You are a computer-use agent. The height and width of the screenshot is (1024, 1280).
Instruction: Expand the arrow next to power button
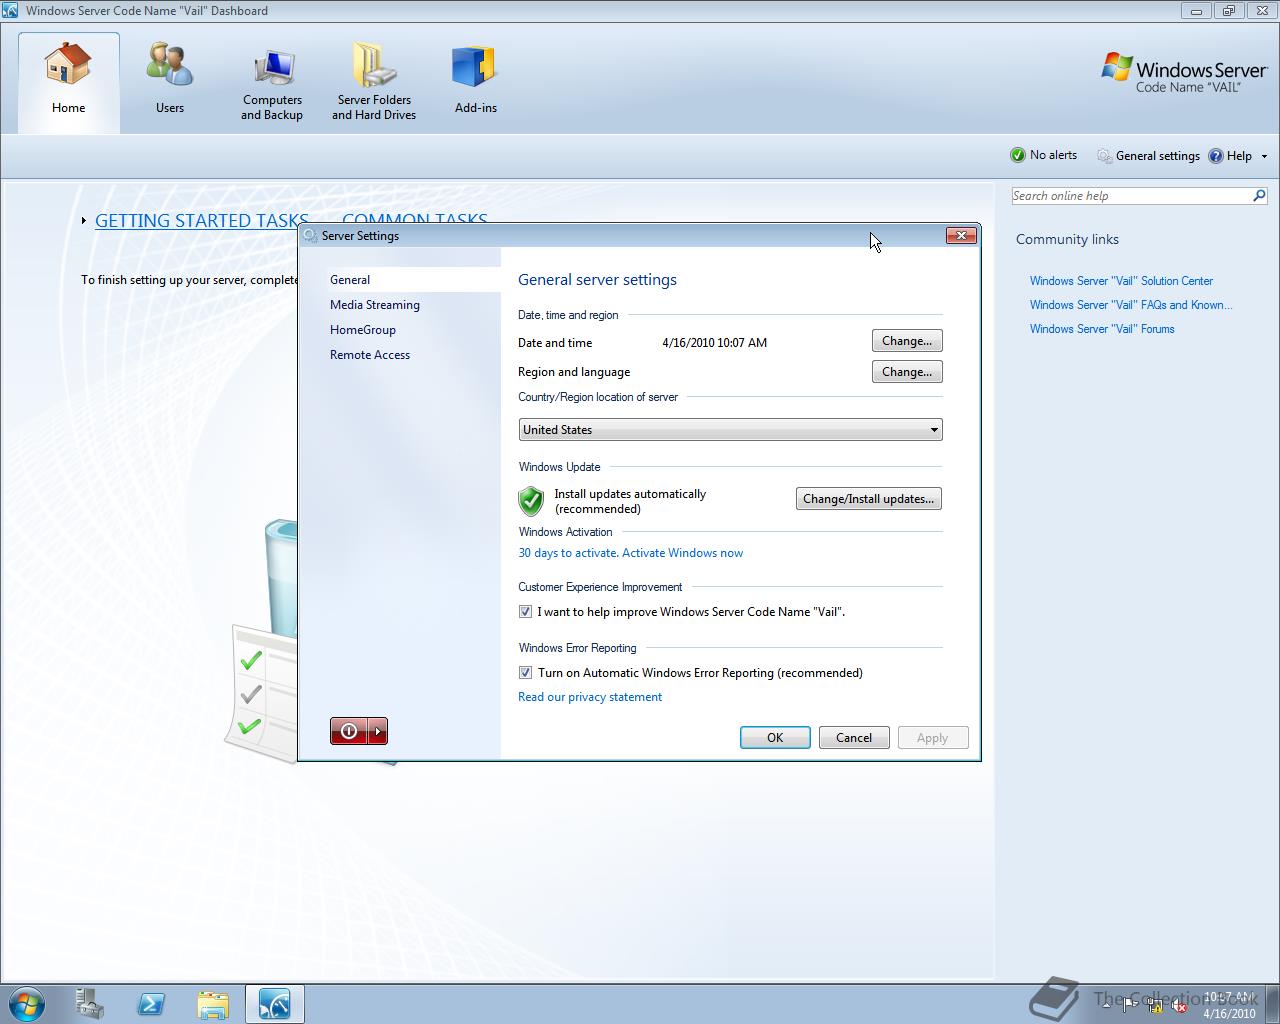[378, 731]
